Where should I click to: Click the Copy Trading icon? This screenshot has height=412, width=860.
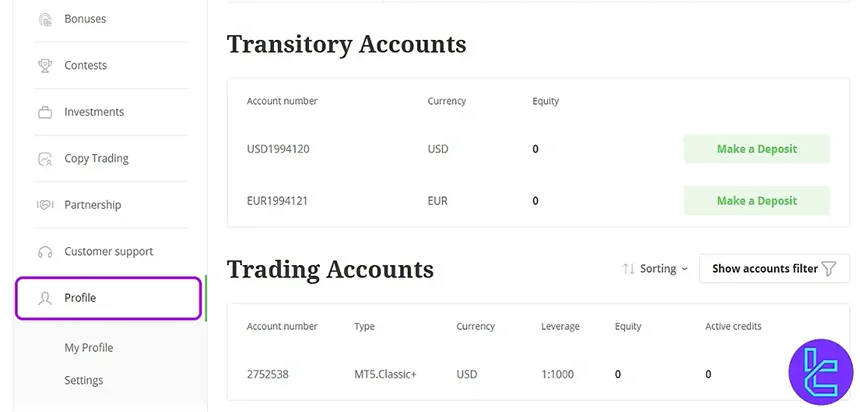[44, 159]
